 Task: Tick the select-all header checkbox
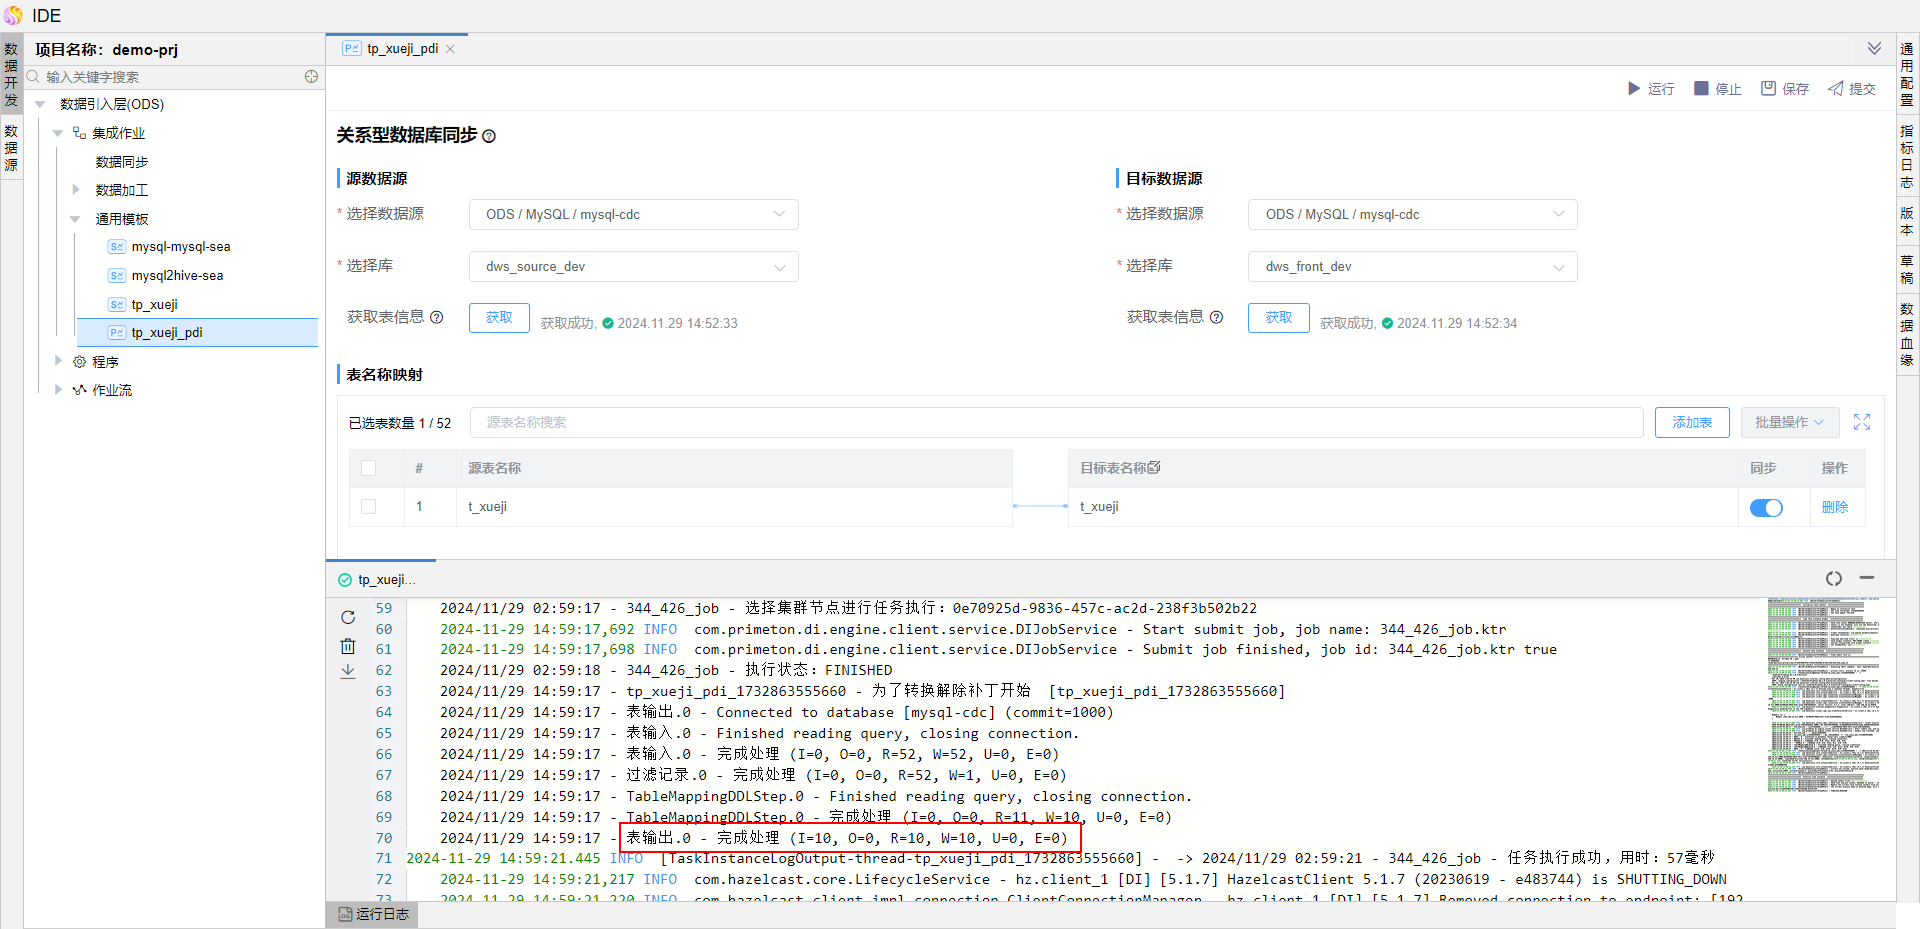pyautogui.click(x=369, y=468)
